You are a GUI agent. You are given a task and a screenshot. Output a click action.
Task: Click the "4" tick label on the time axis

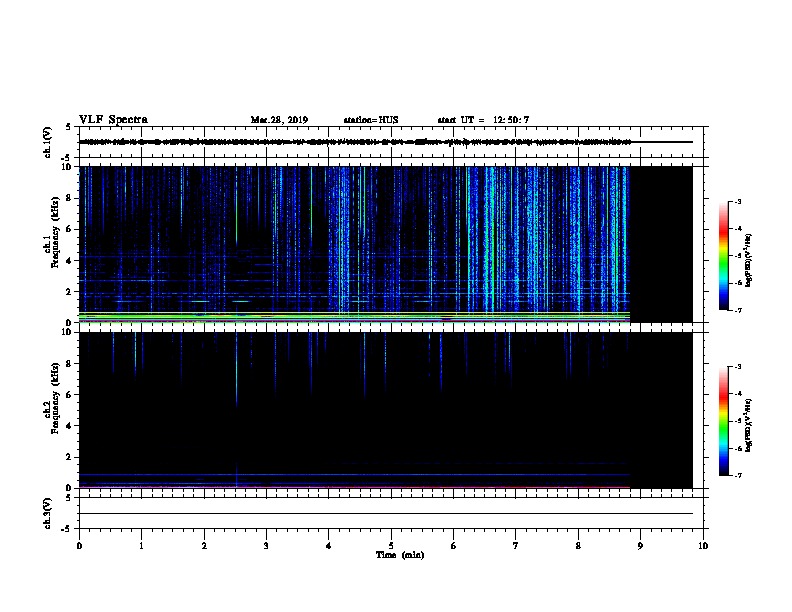pos(329,546)
